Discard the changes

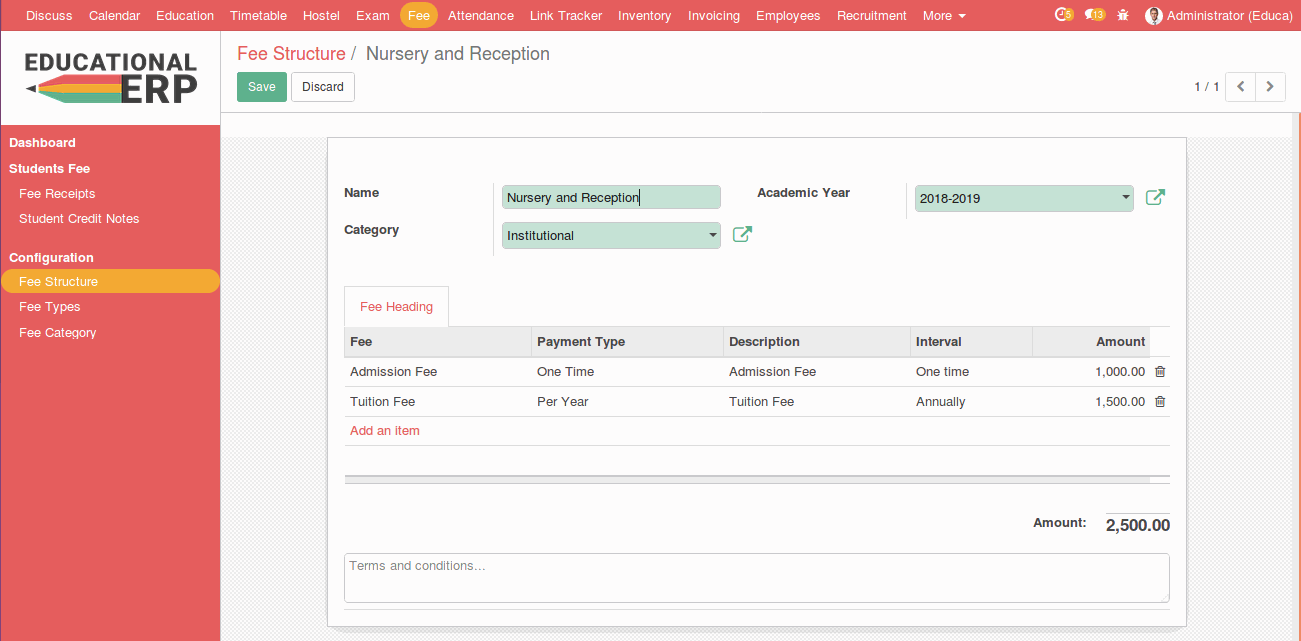[x=322, y=87]
